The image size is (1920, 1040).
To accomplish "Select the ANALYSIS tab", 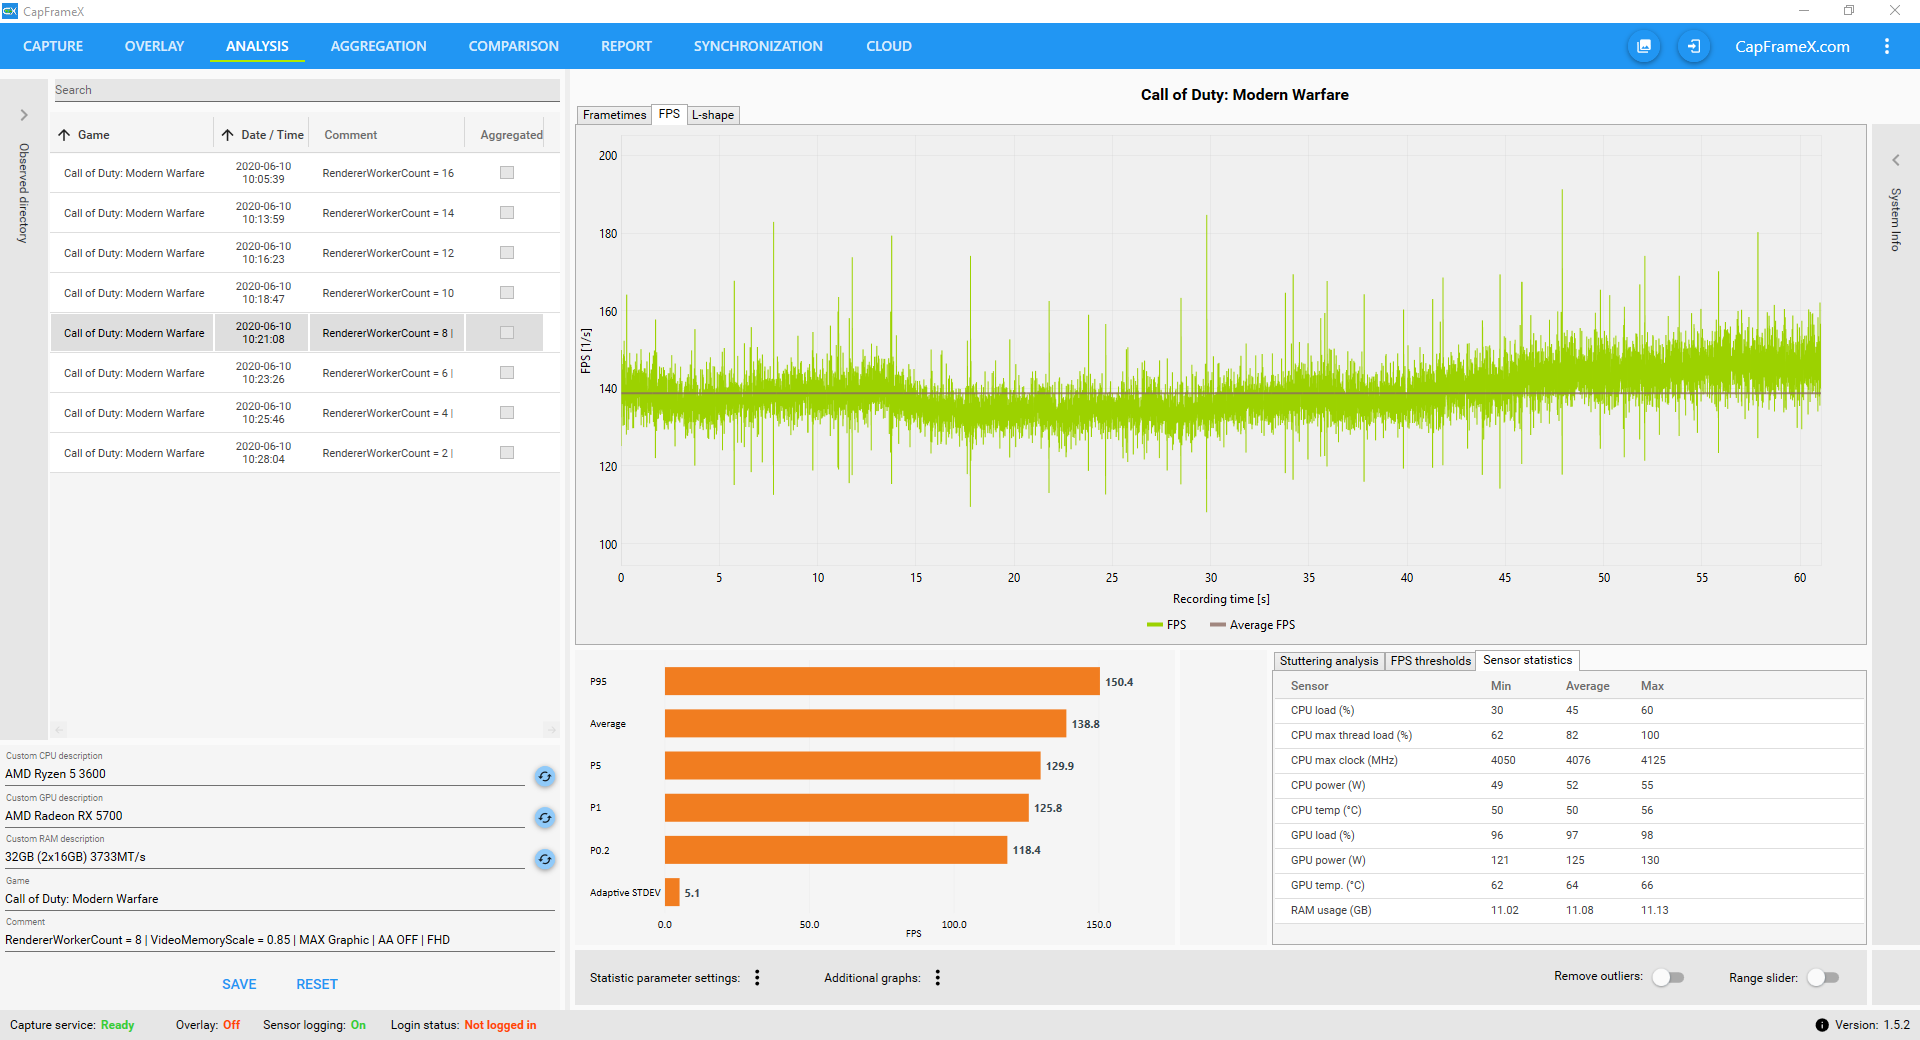I will [x=257, y=46].
